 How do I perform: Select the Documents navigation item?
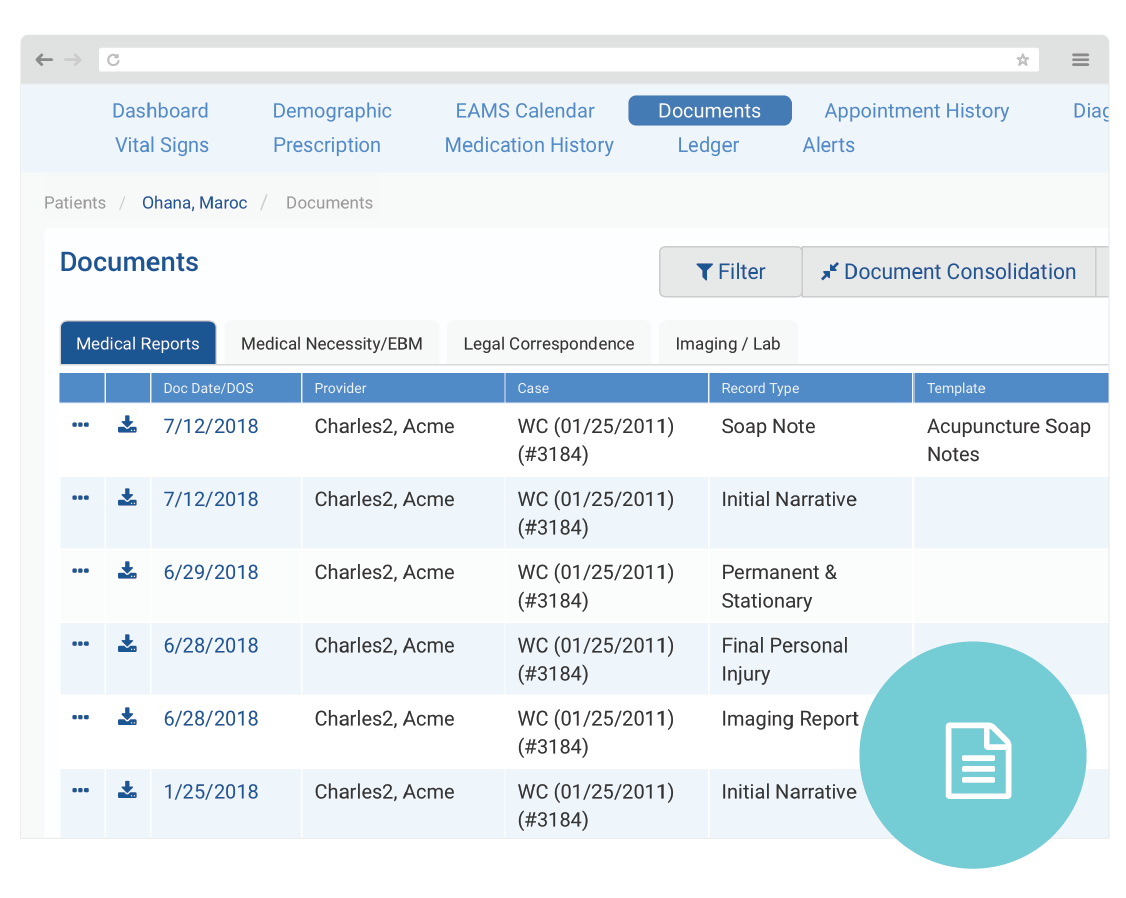(709, 111)
